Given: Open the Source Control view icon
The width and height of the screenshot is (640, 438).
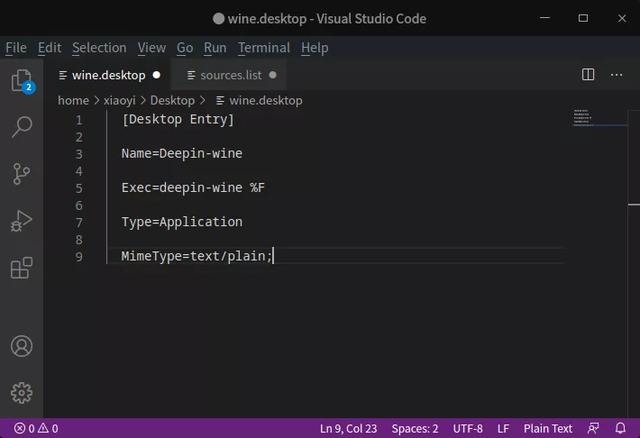Looking at the screenshot, I should pyautogui.click(x=21, y=174).
